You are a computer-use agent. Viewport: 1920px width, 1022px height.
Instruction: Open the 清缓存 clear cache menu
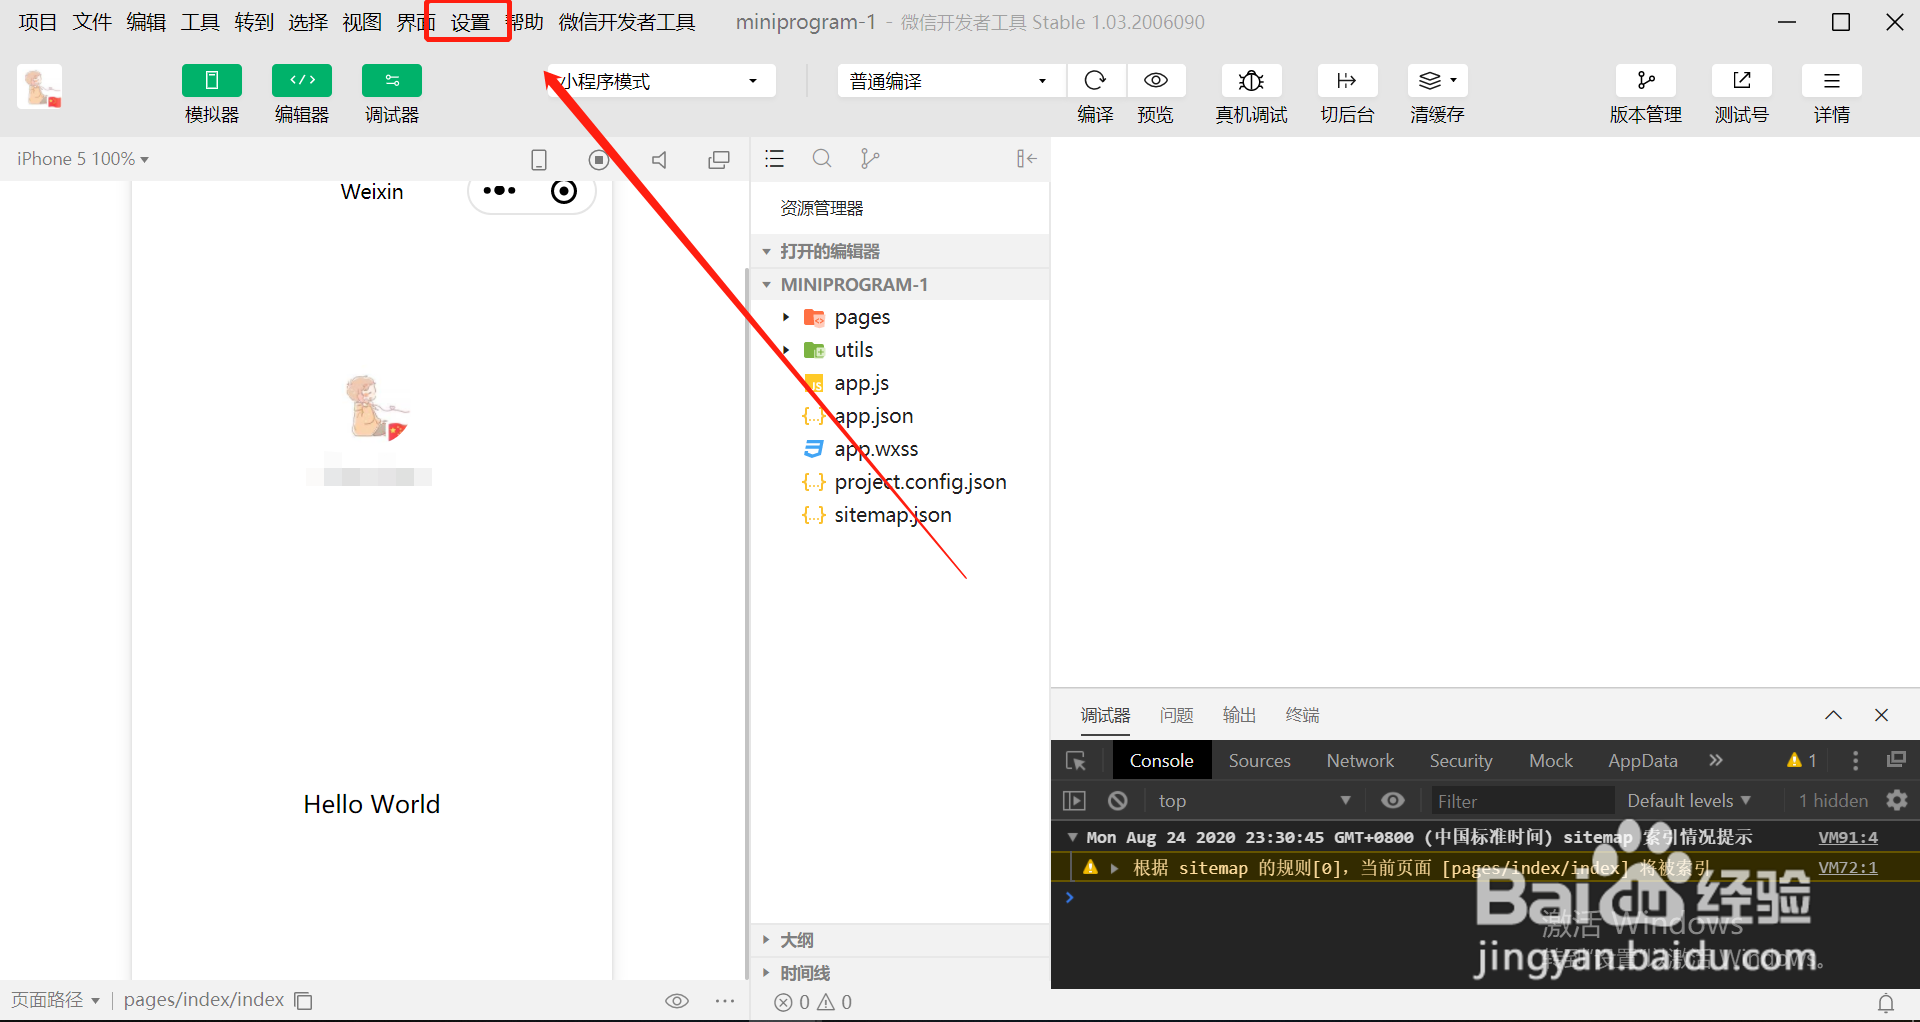(x=1437, y=80)
